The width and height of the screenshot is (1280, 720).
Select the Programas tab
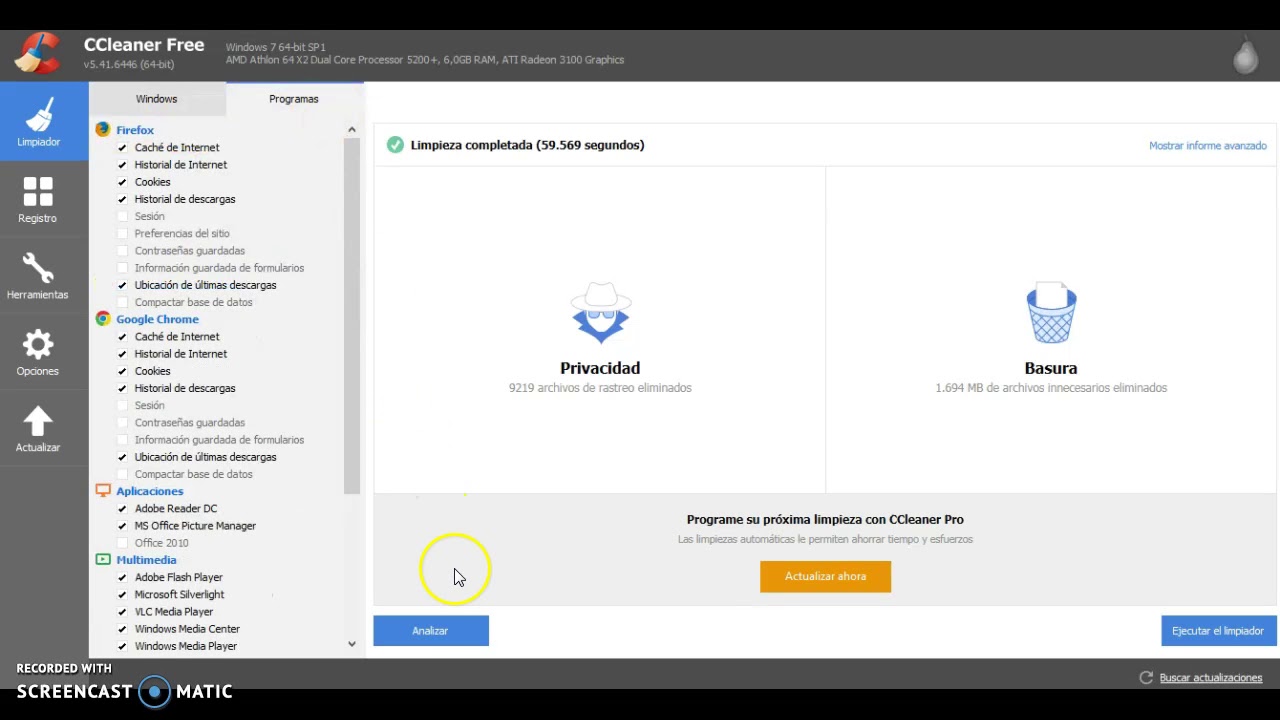(294, 99)
